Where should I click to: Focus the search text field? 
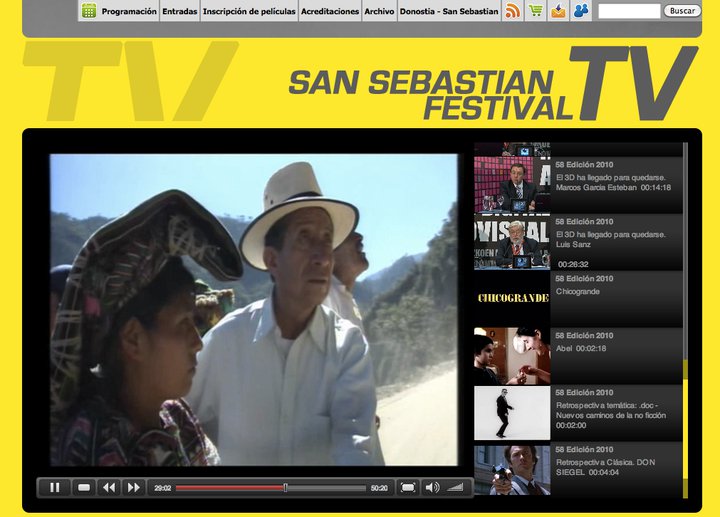coord(629,11)
